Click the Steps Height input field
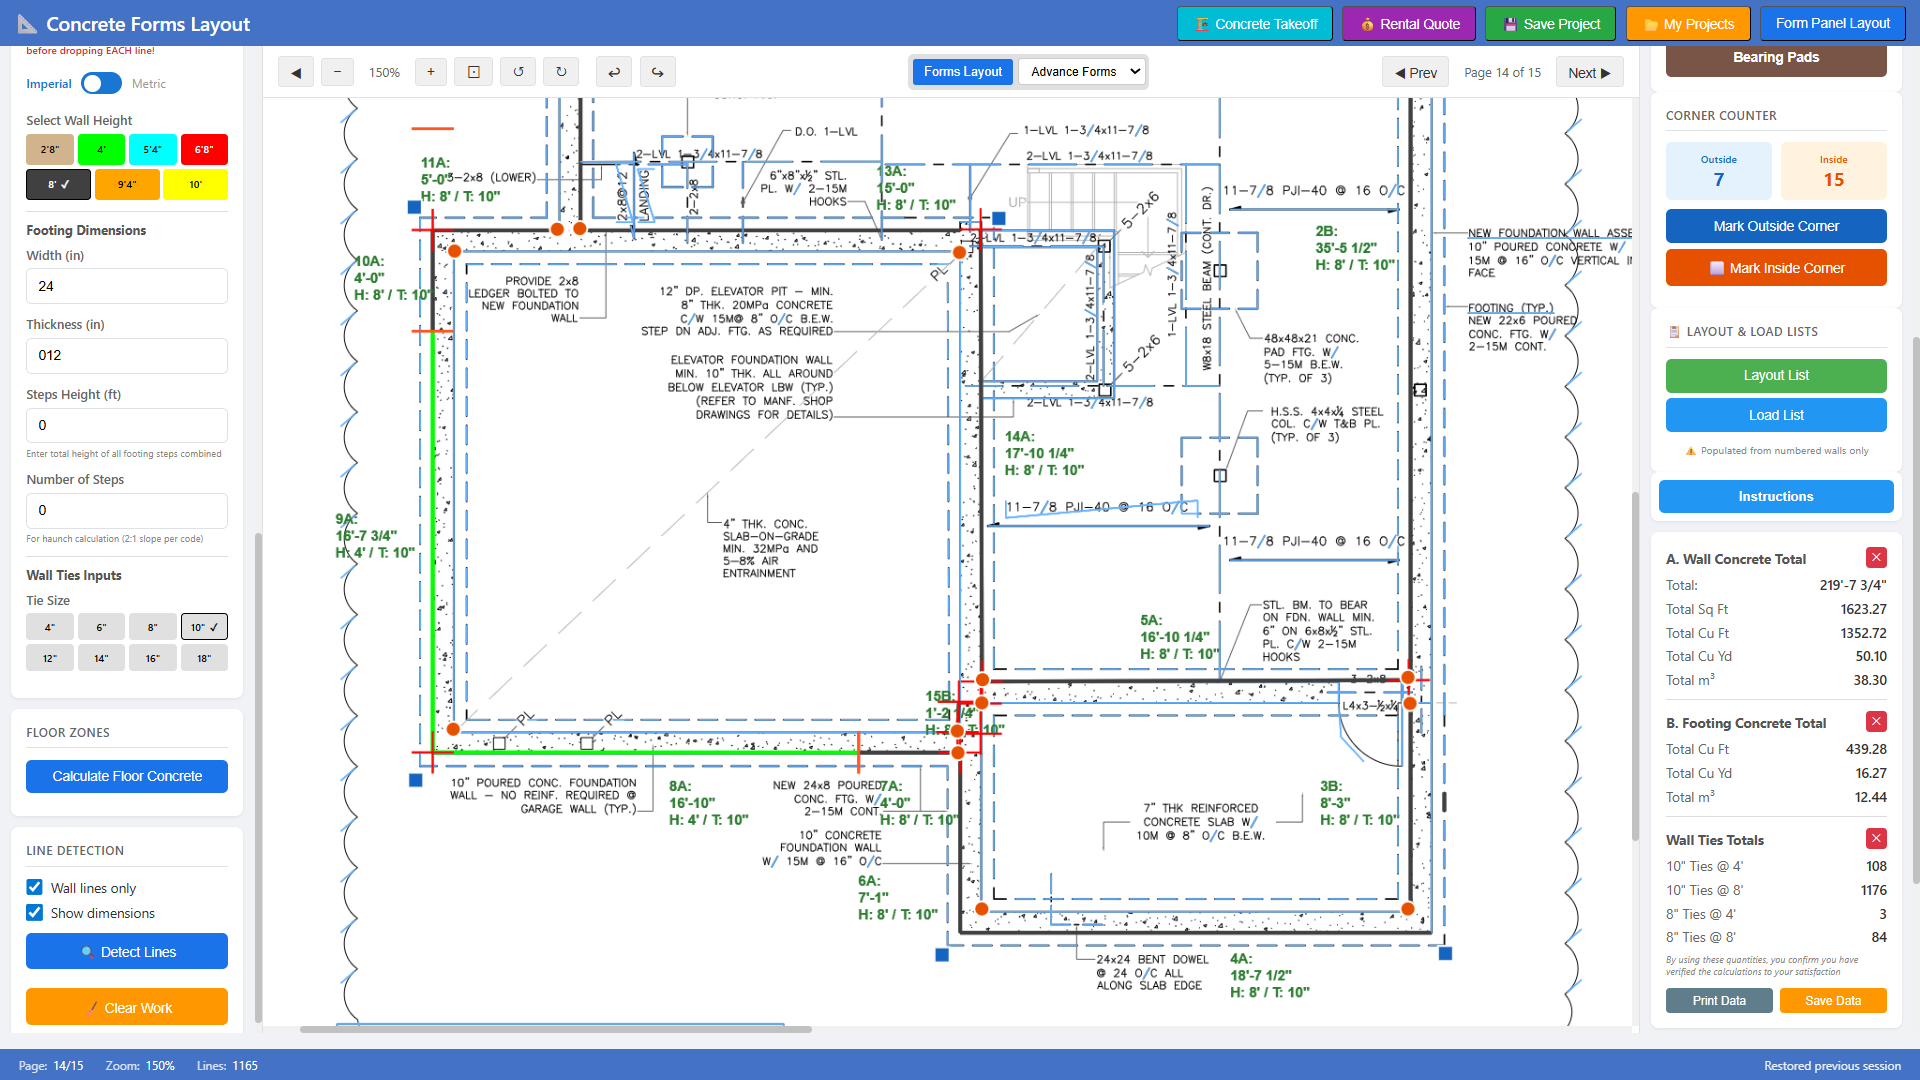Image resolution: width=1920 pixels, height=1080 pixels. coord(127,426)
